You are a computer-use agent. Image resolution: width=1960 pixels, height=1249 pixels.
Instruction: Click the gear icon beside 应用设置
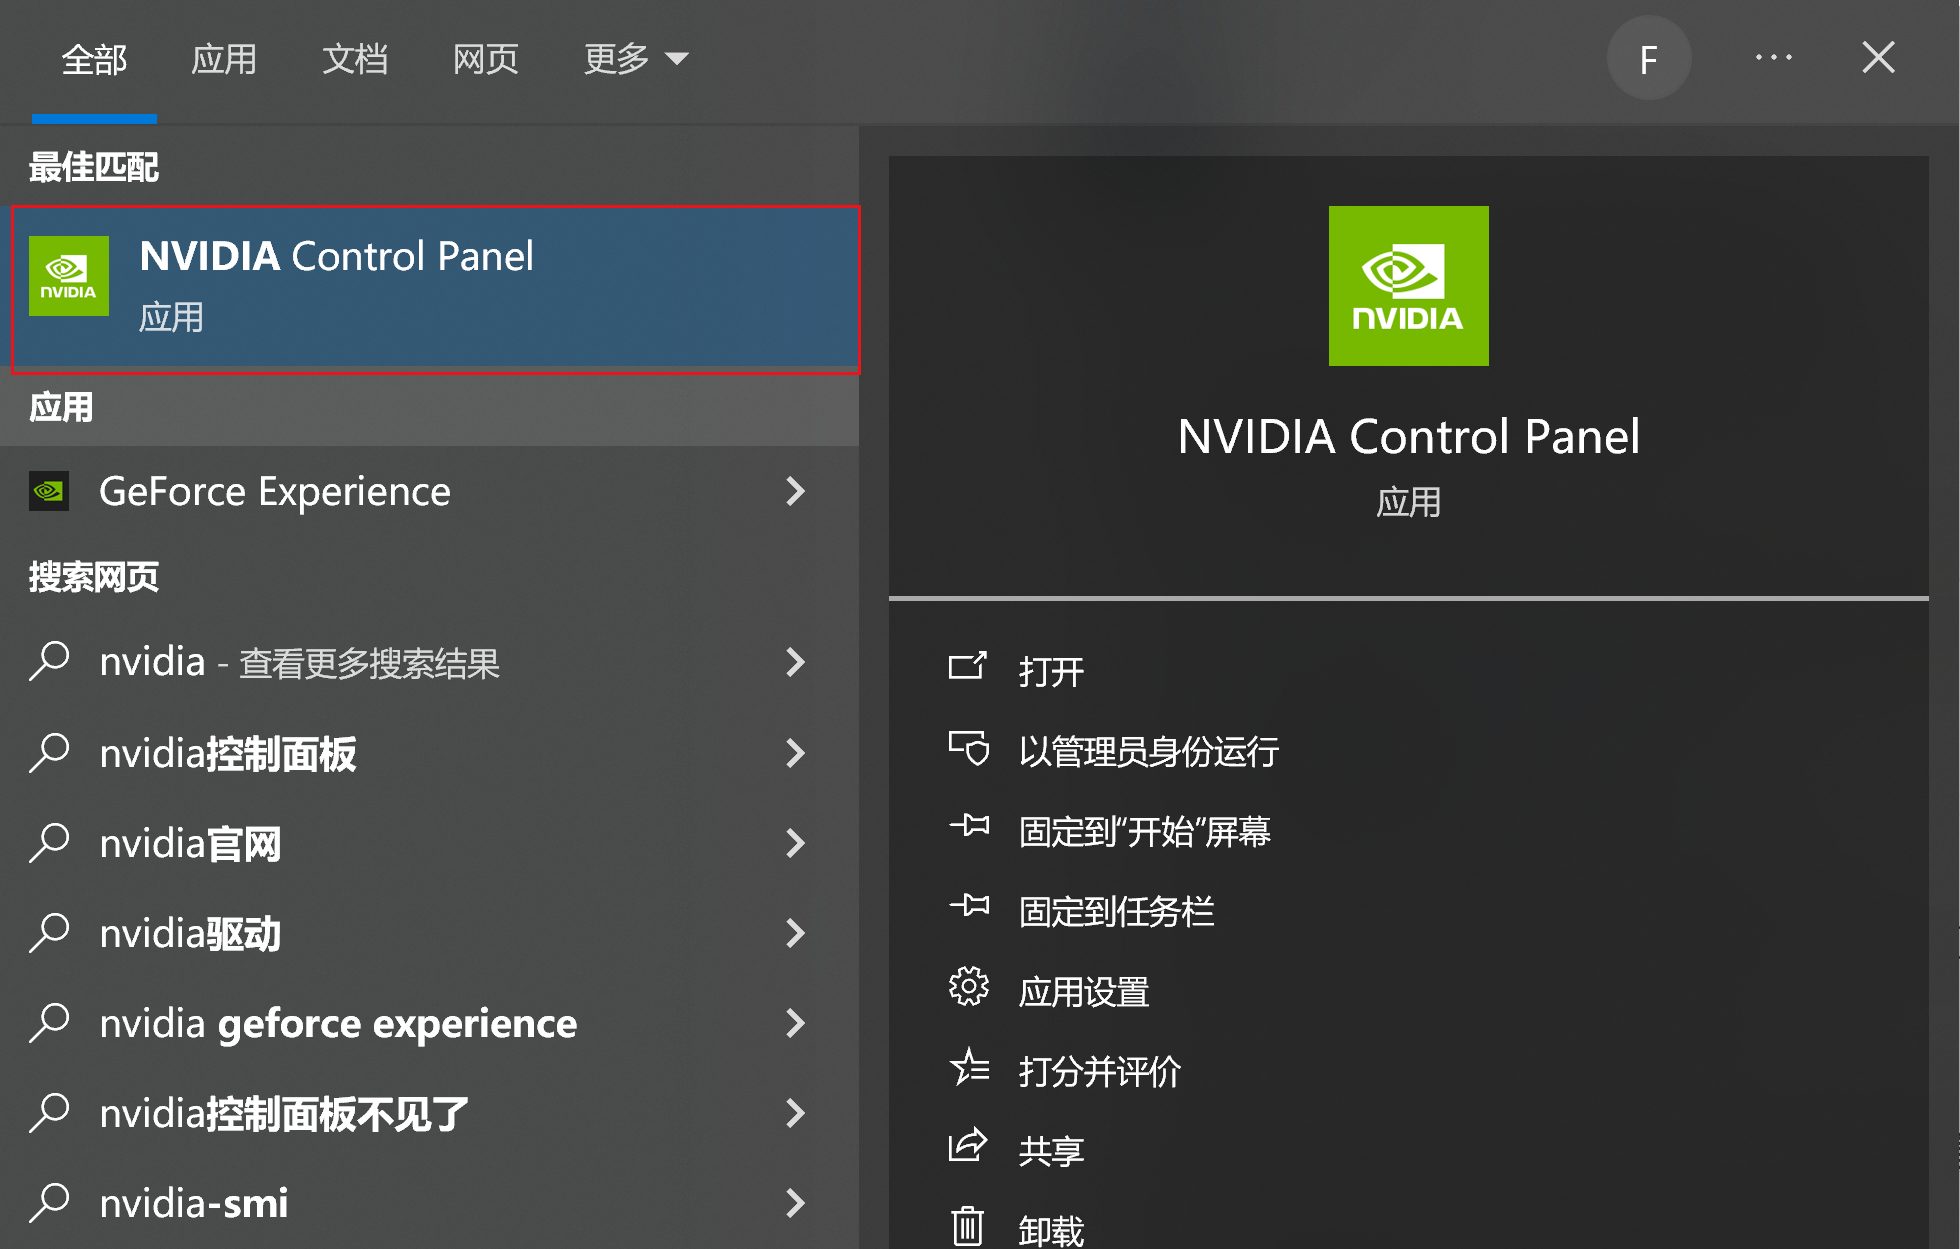pos(968,987)
